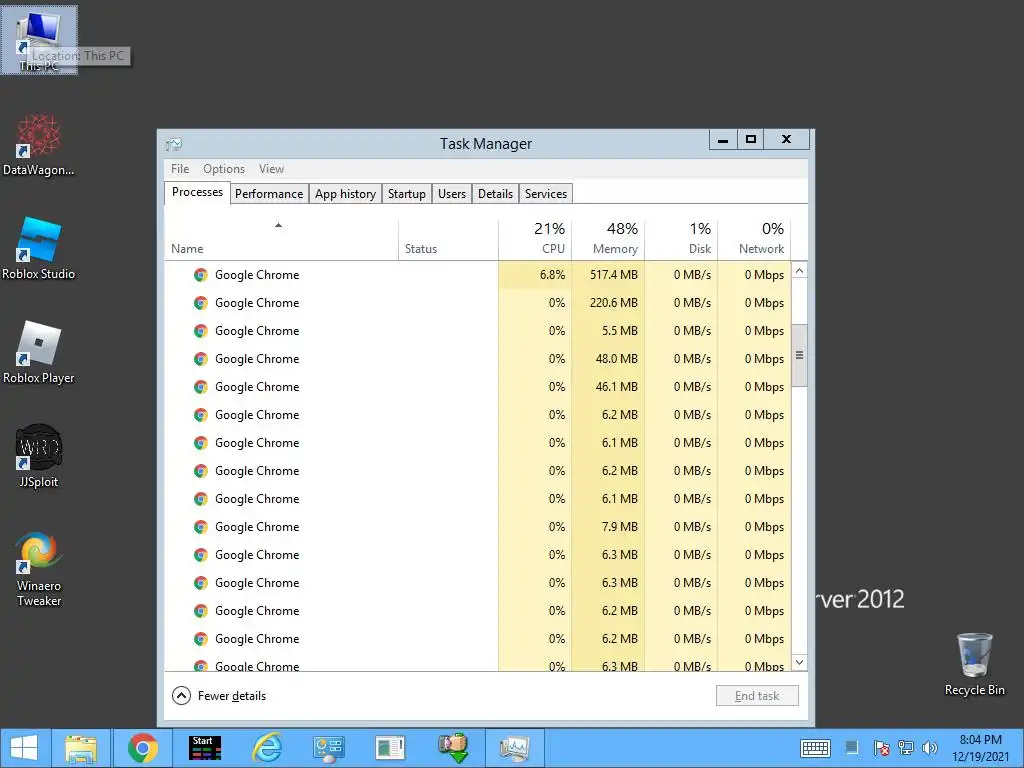Open the Server Manager taskbar icon
Image resolution: width=1024 pixels, height=768 pixels.
[x=391, y=748]
